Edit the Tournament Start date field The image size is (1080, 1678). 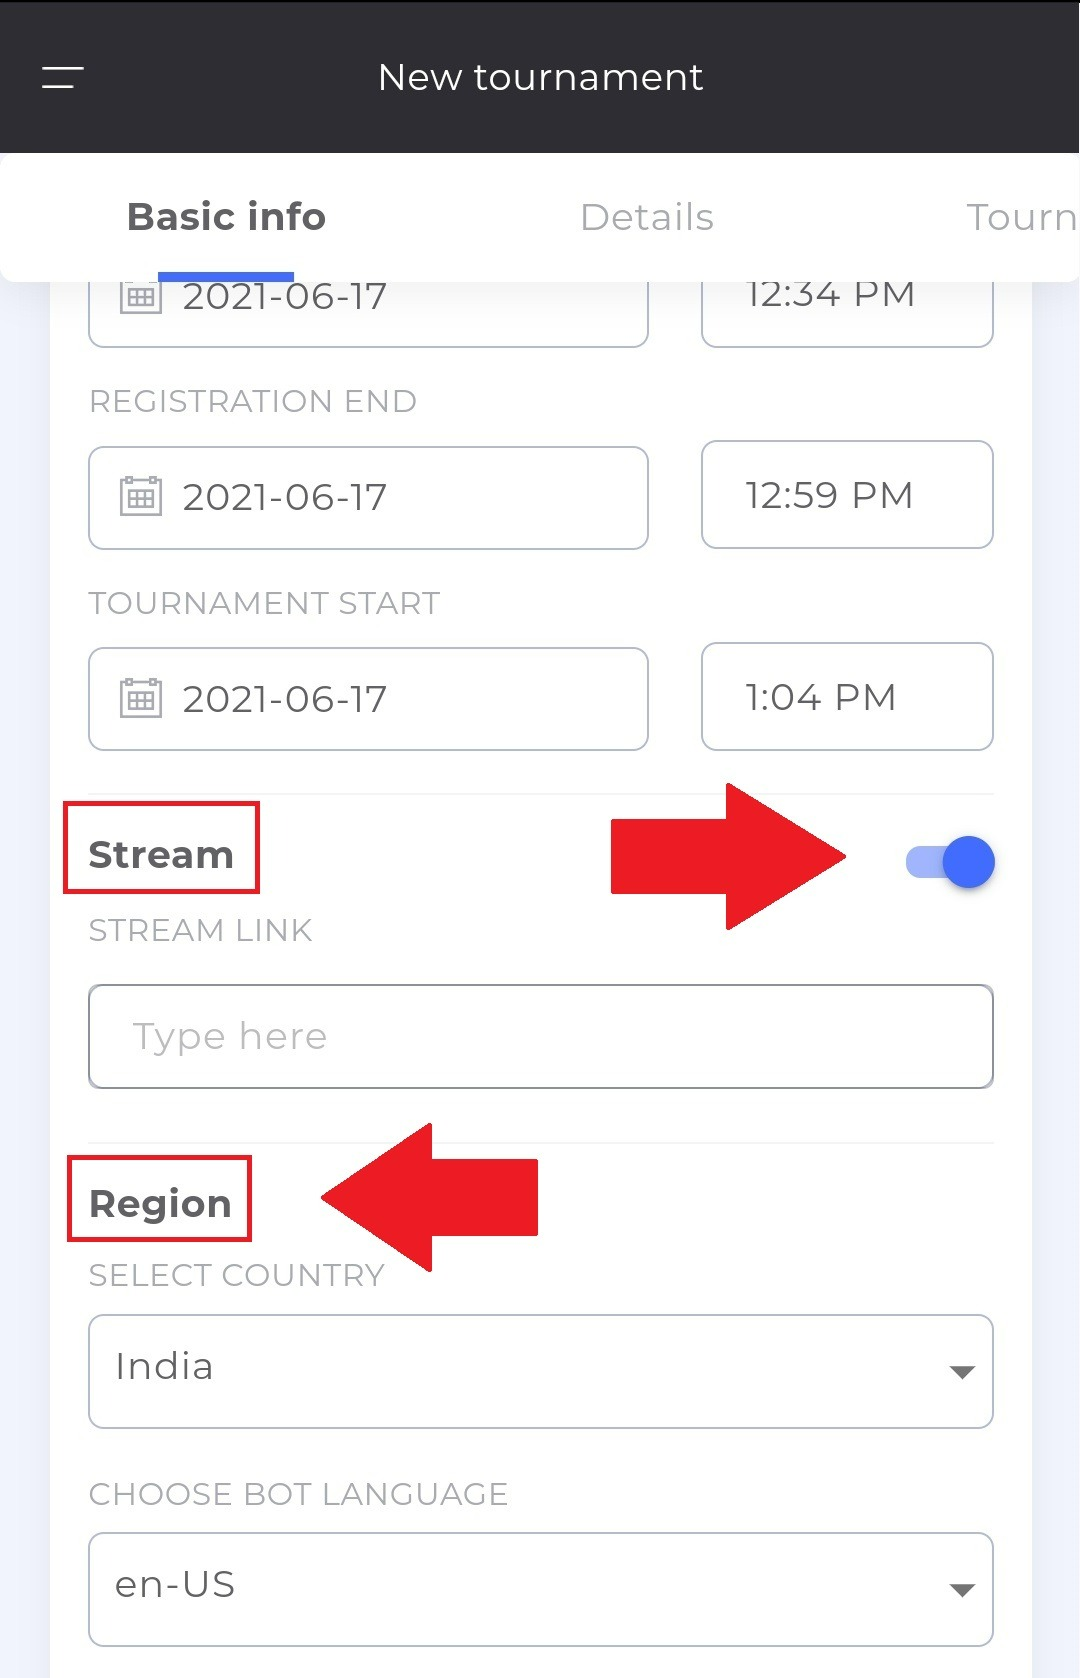coord(368,699)
